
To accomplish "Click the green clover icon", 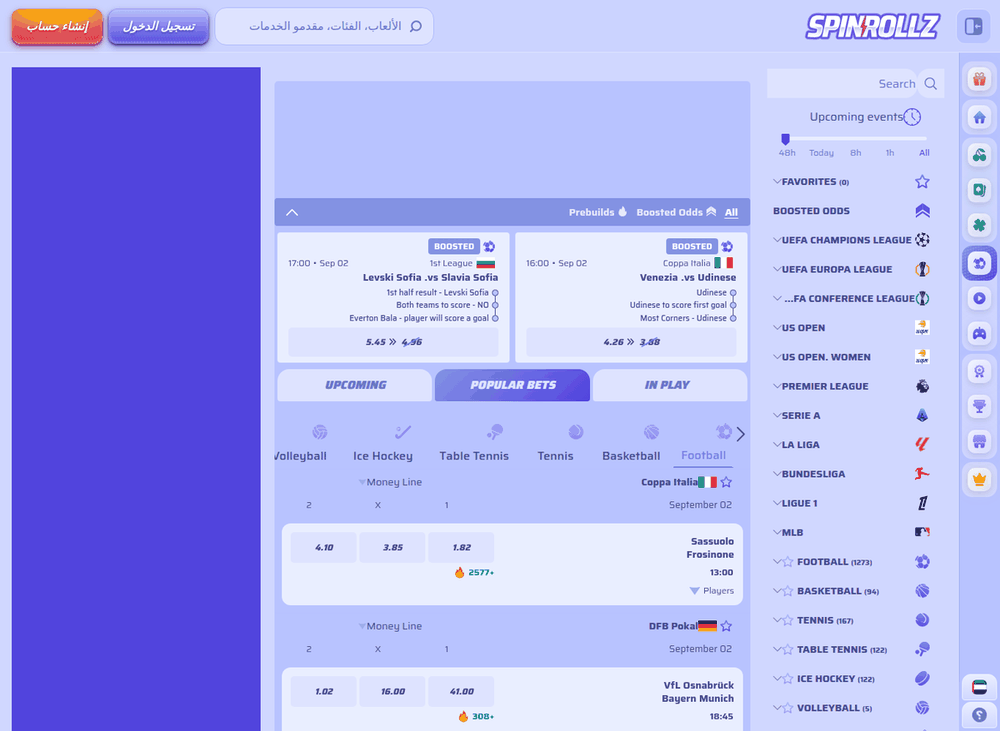I will (979, 225).
